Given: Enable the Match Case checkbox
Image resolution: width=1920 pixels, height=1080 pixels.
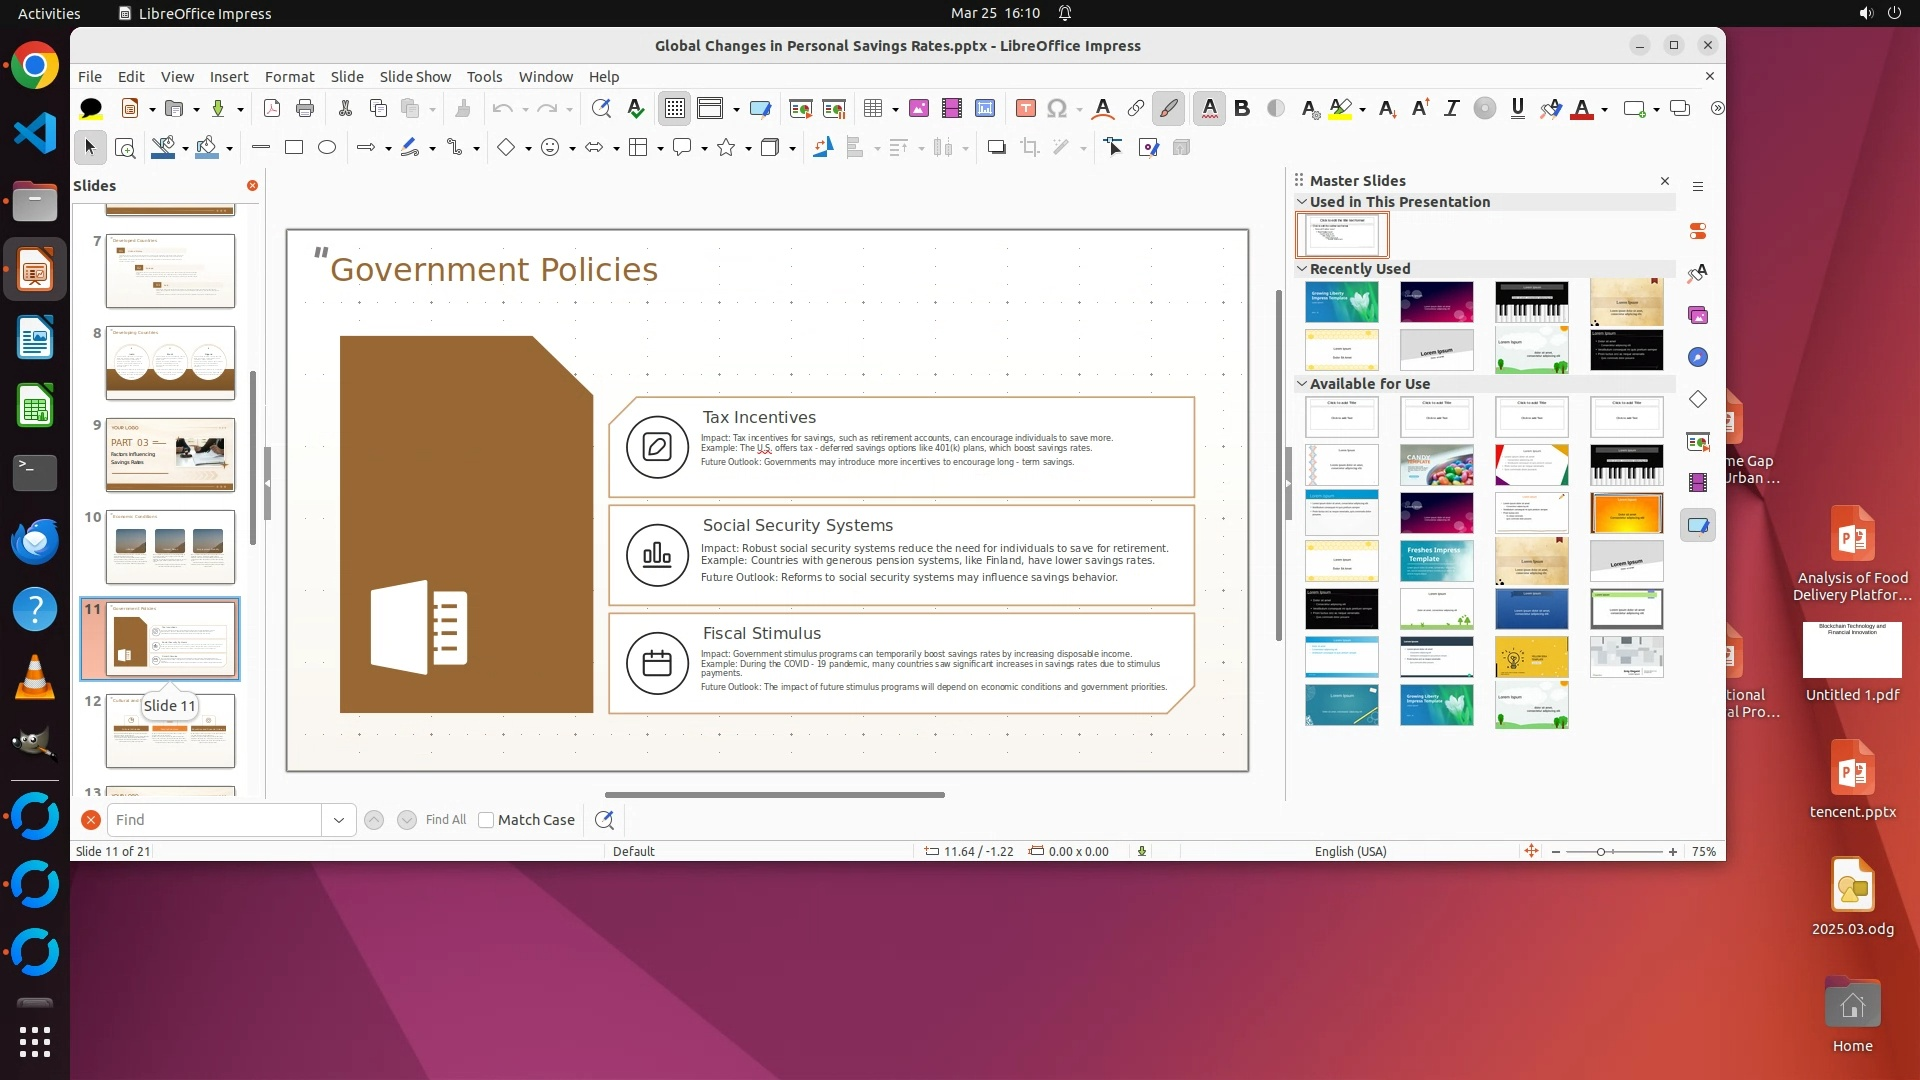Looking at the screenshot, I should pos(486,820).
